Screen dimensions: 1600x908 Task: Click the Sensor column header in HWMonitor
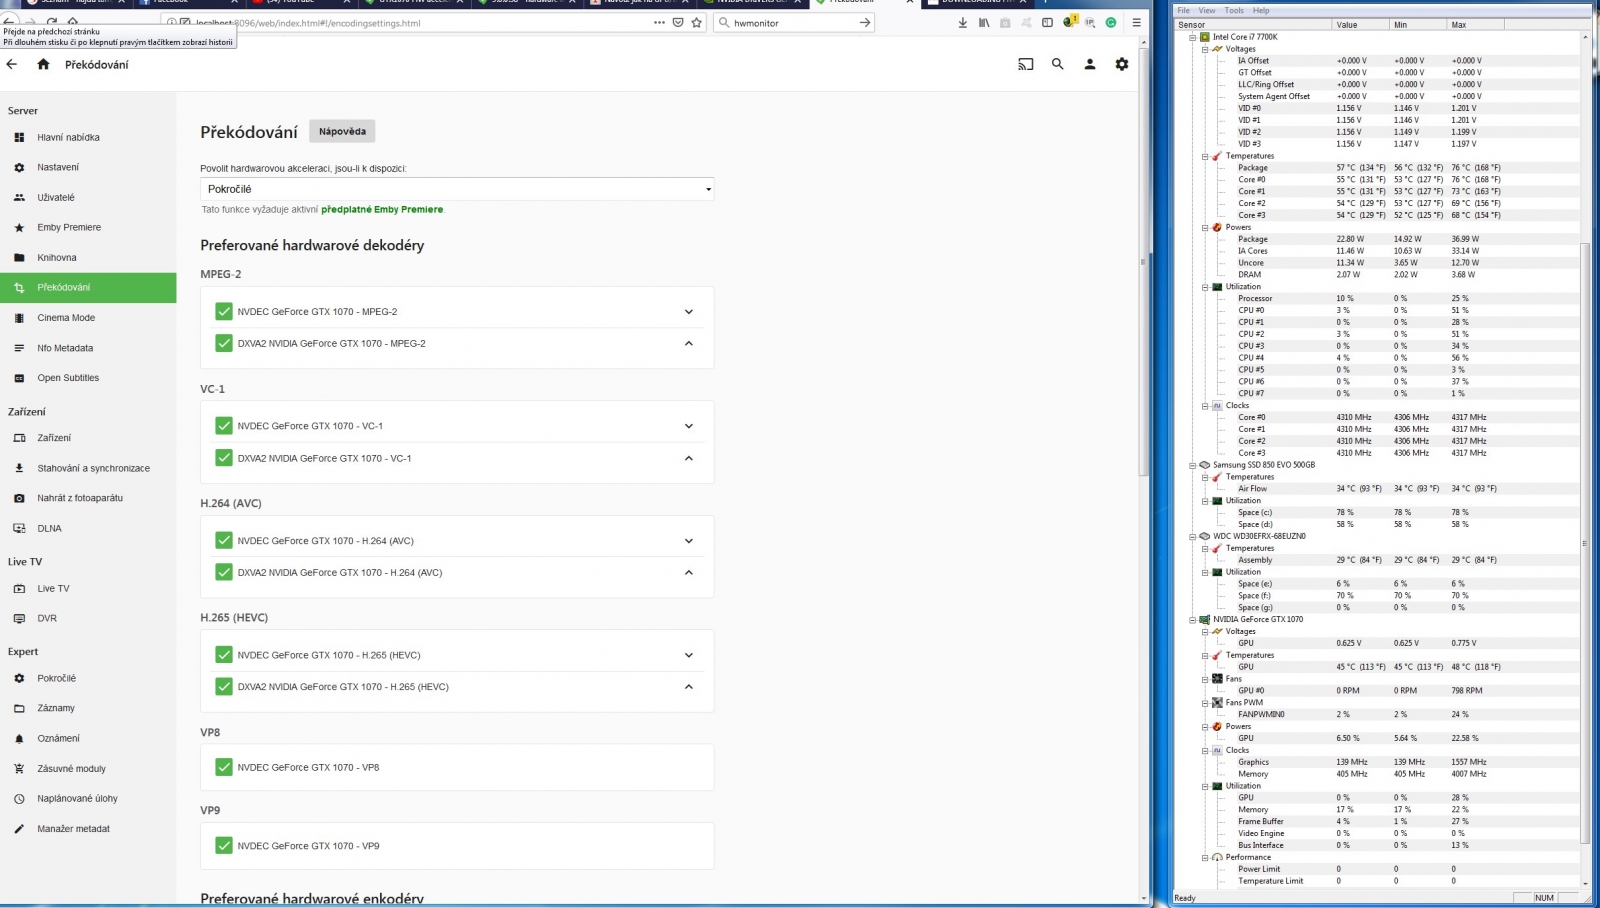point(1254,24)
